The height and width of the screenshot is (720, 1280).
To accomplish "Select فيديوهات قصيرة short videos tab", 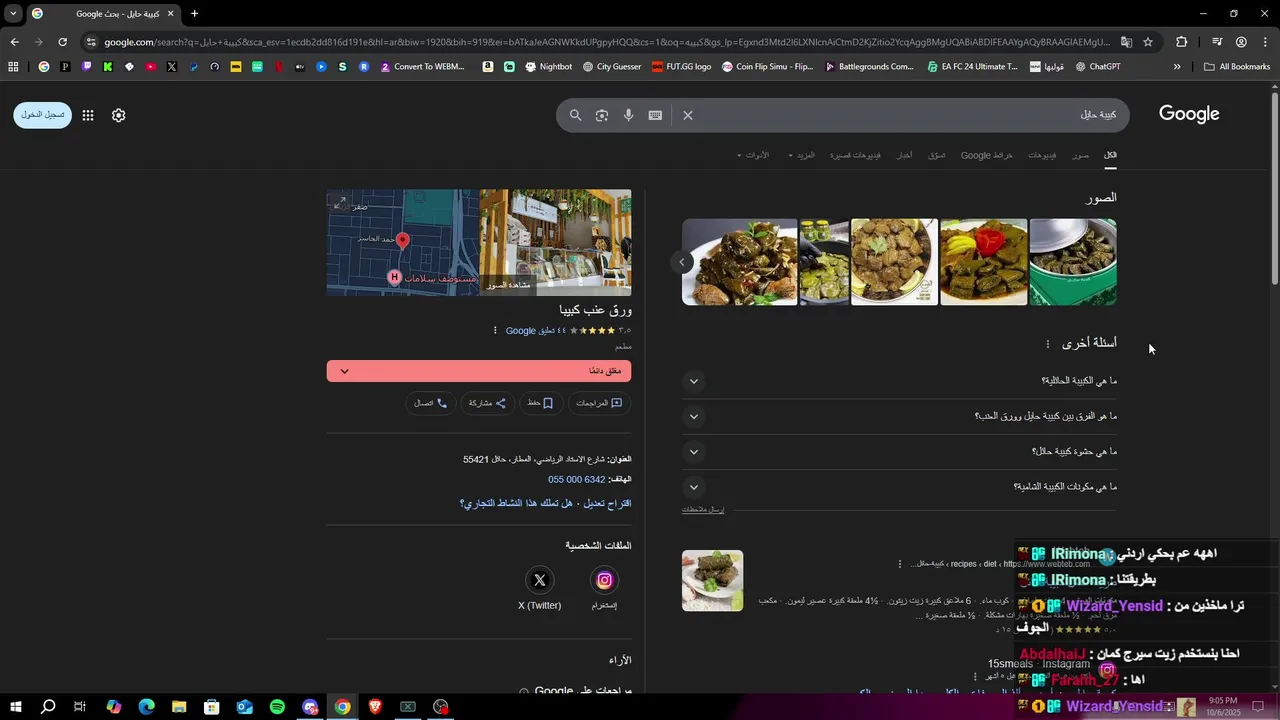I will [855, 155].
